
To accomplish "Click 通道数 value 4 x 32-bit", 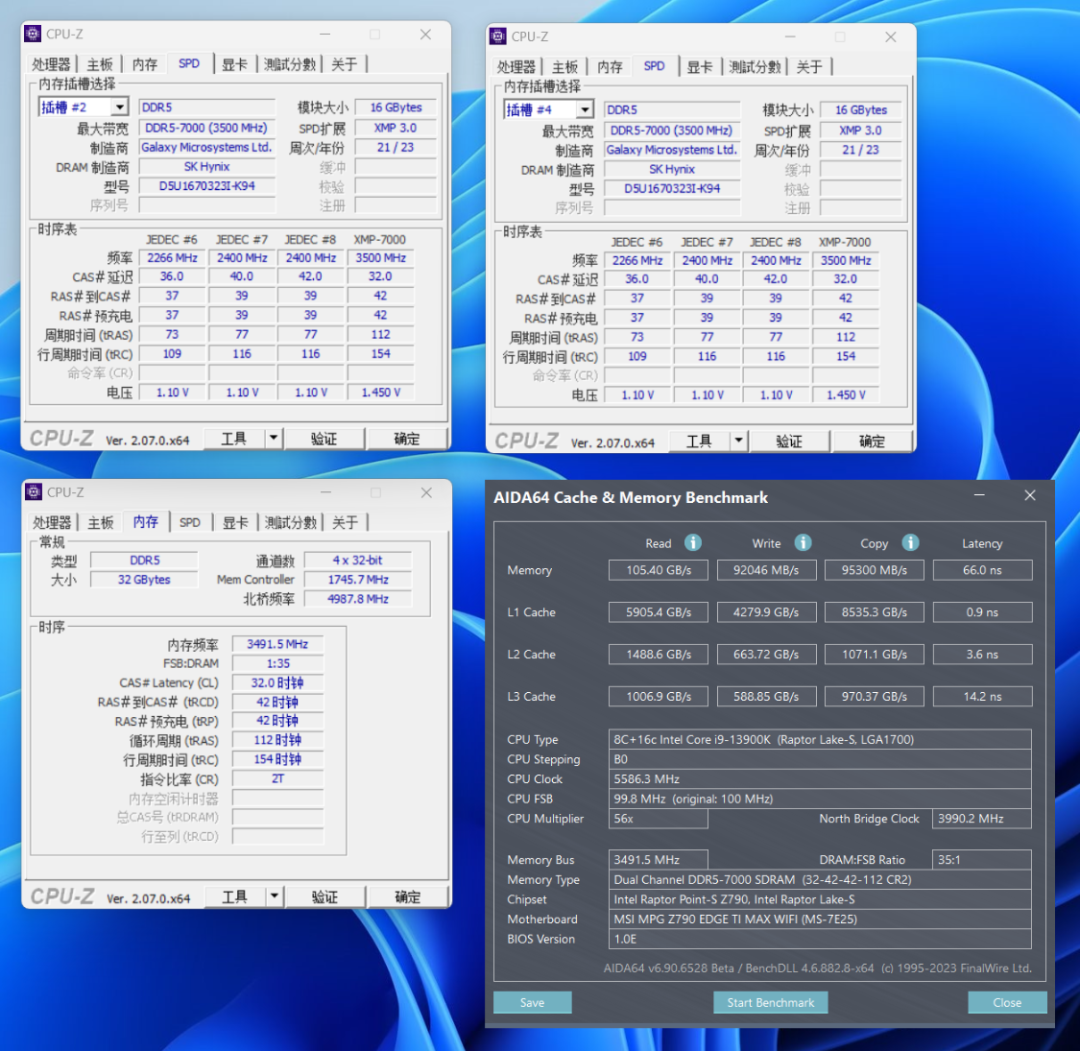I will click(x=358, y=560).
